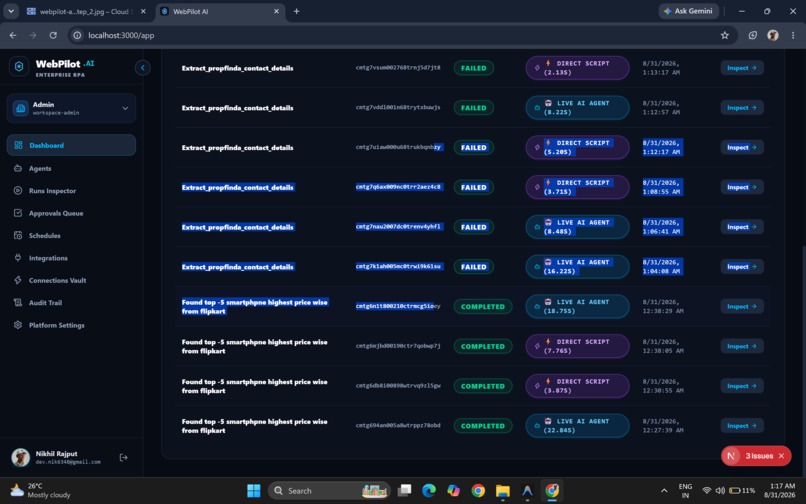This screenshot has height=504, width=806.
Task: Open the Chrome three-dot menu
Action: (793, 35)
